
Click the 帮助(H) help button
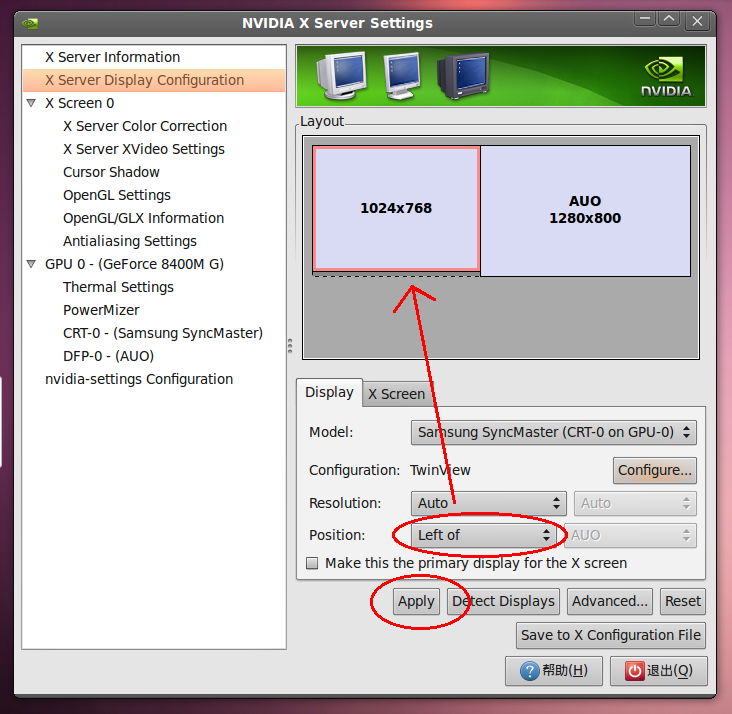point(554,671)
